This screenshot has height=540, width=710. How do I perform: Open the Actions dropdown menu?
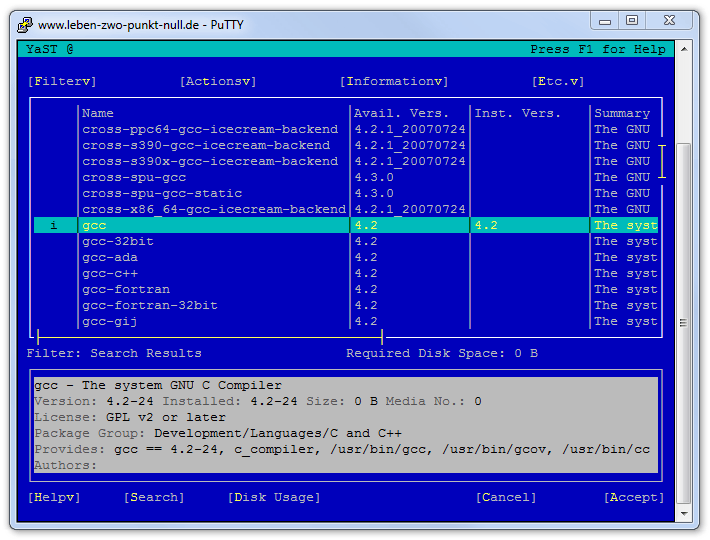pos(218,81)
